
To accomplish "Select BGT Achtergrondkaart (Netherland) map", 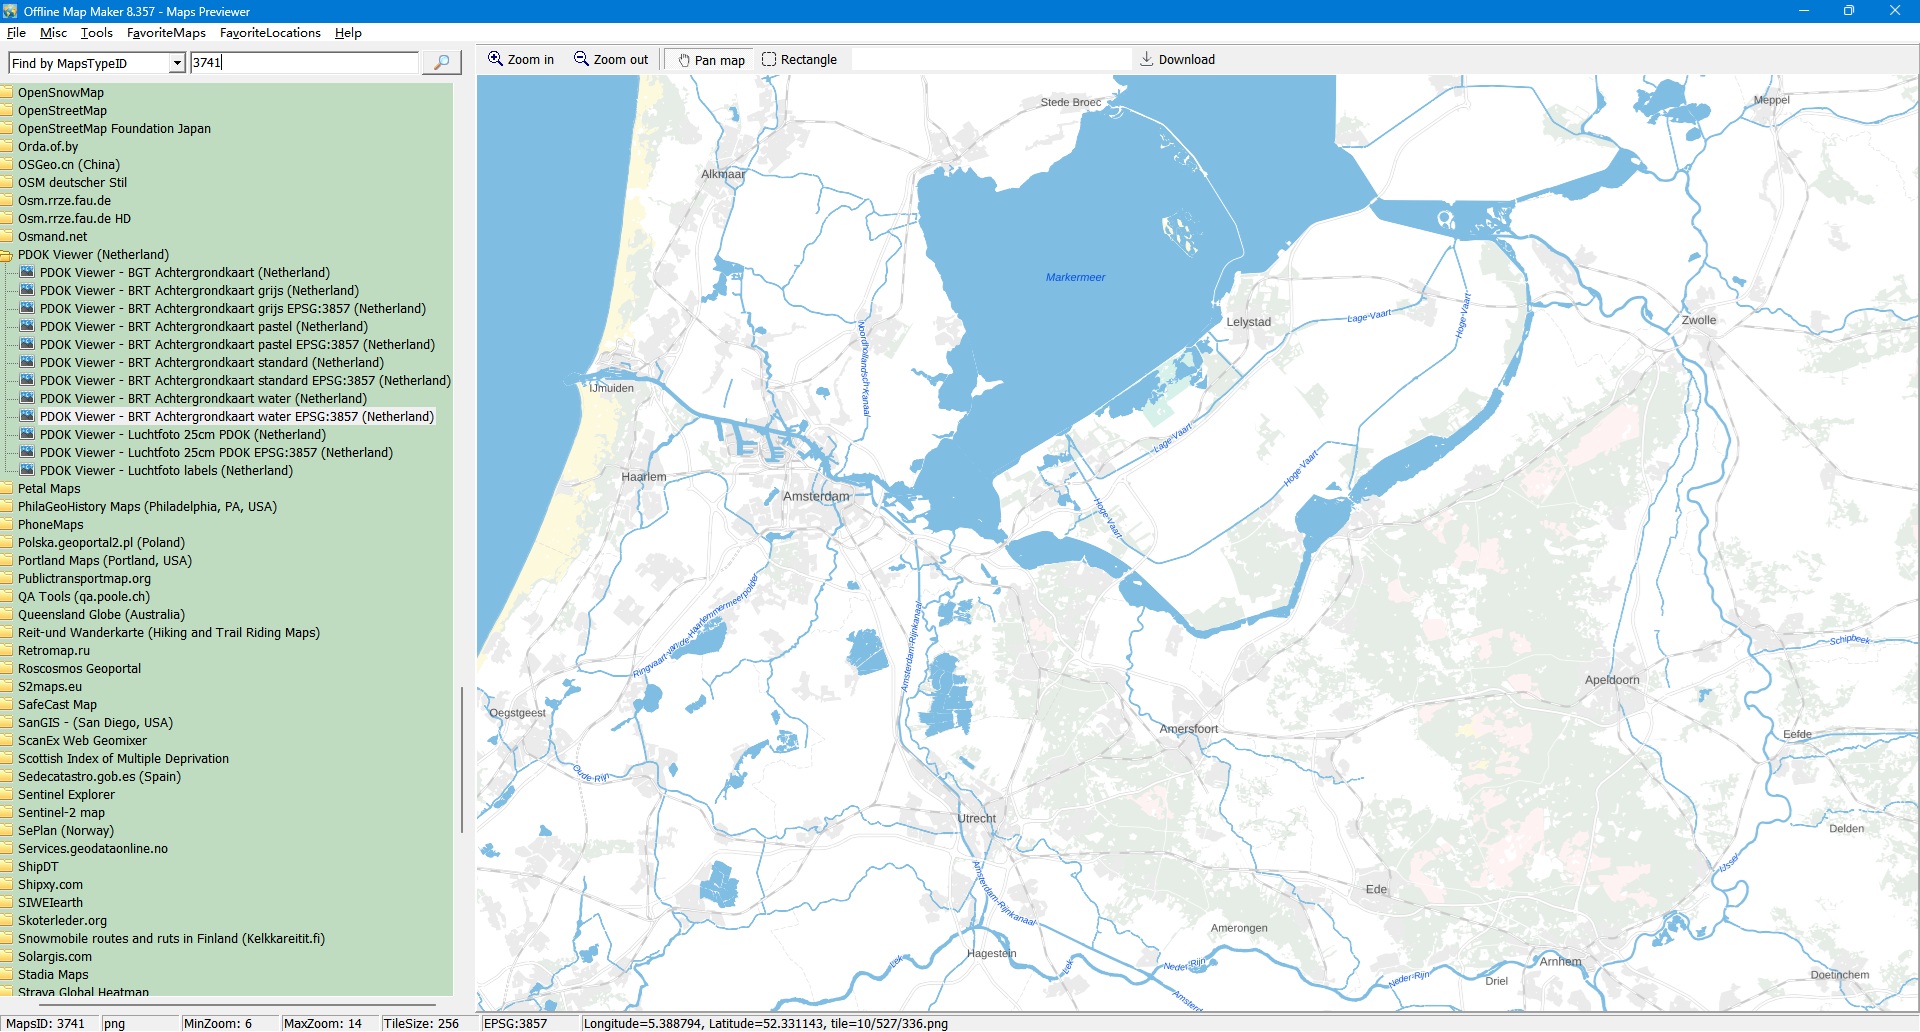I will (x=184, y=273).
